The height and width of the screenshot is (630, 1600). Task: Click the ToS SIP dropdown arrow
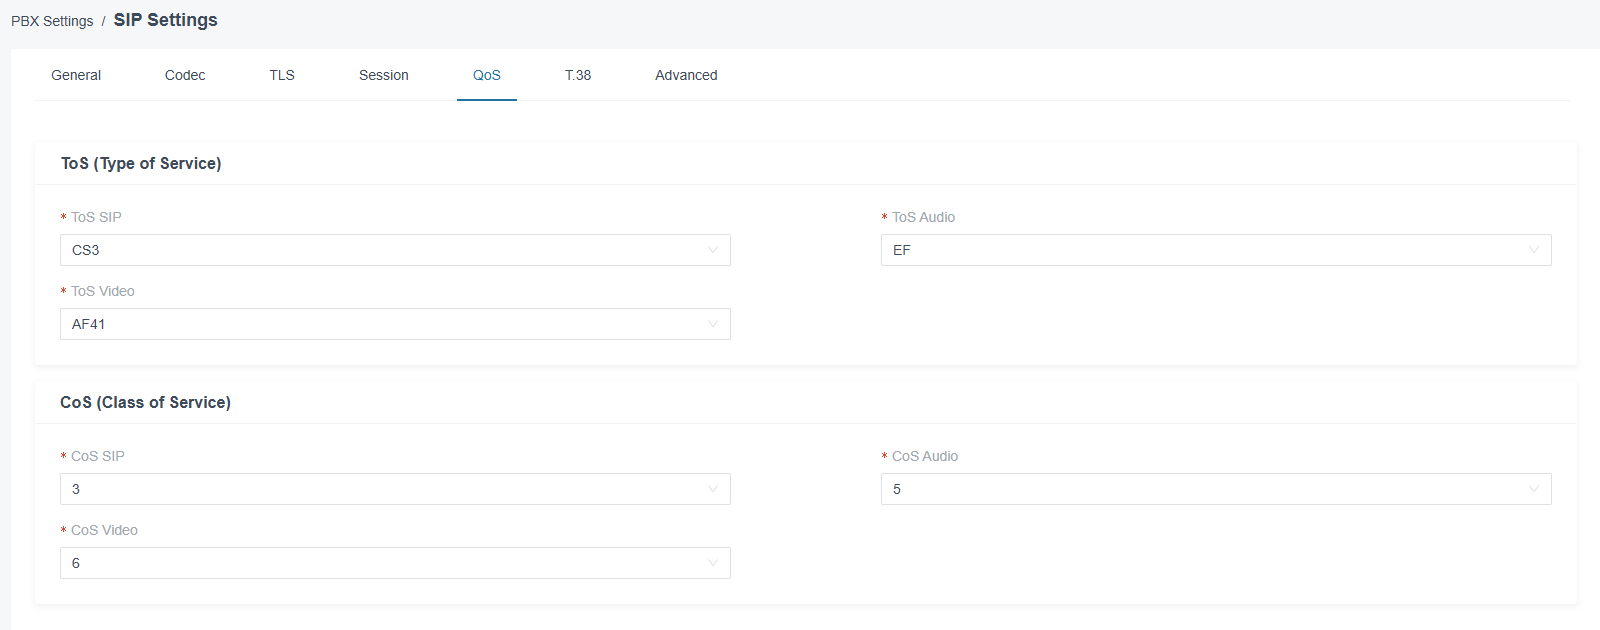pyautogui.click(x=713, y=250)
